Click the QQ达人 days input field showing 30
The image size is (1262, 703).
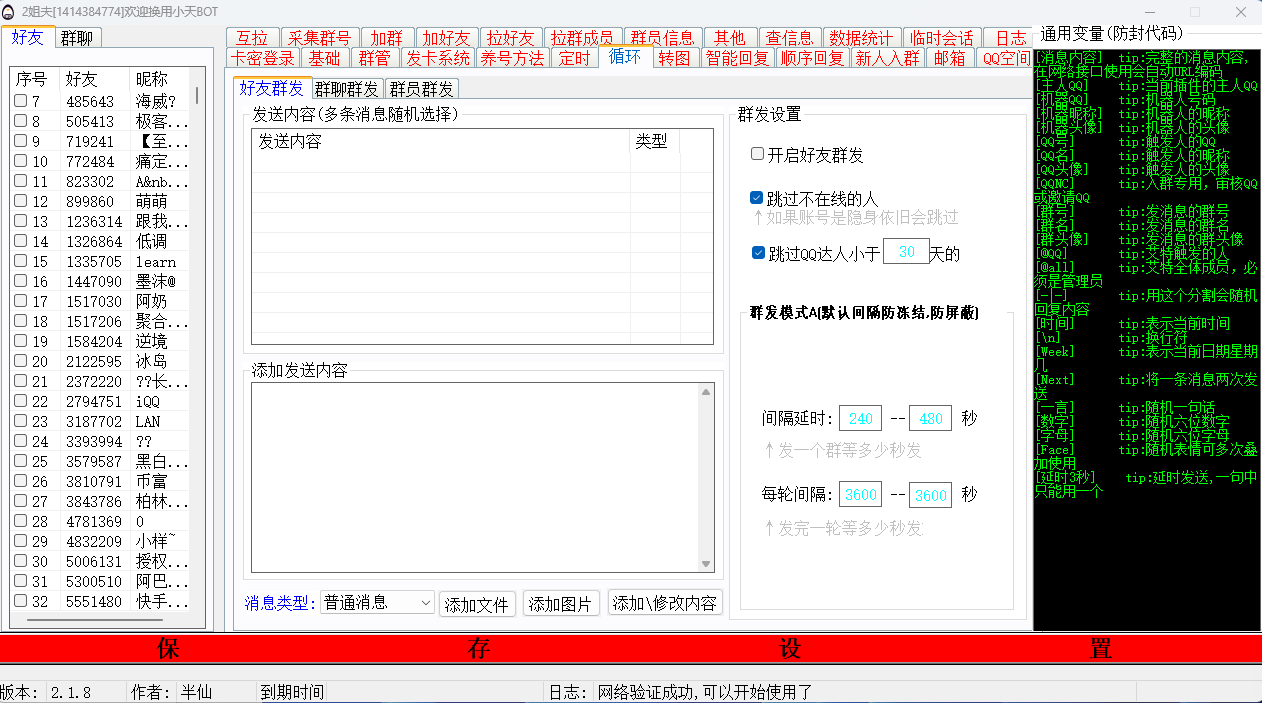pyautogui.click(x=906, y=253)
